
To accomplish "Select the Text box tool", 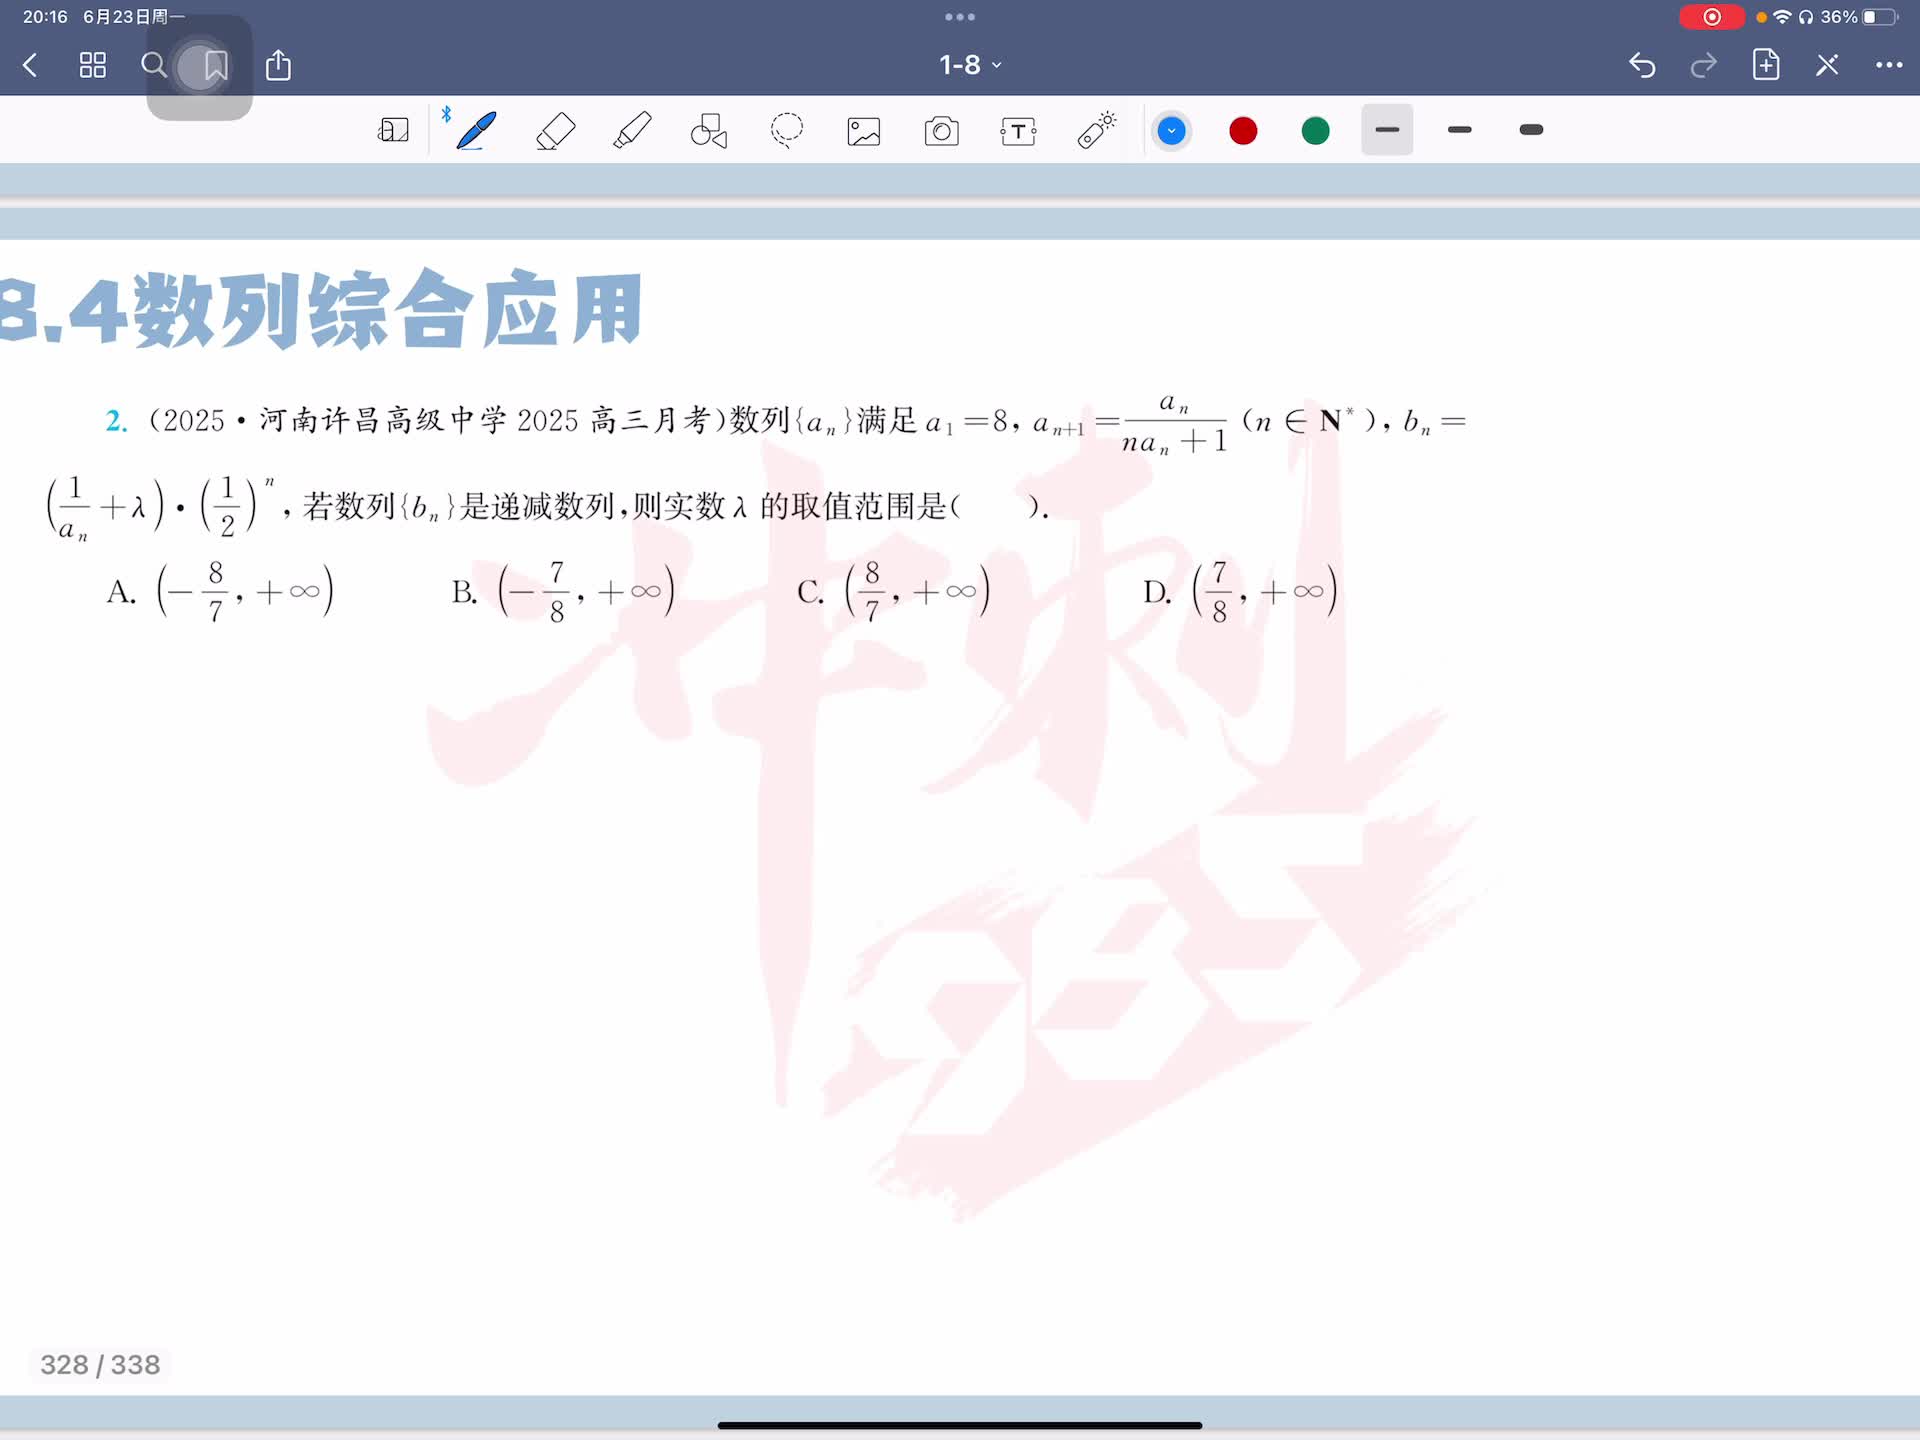I will click(x=1018, y=131).
